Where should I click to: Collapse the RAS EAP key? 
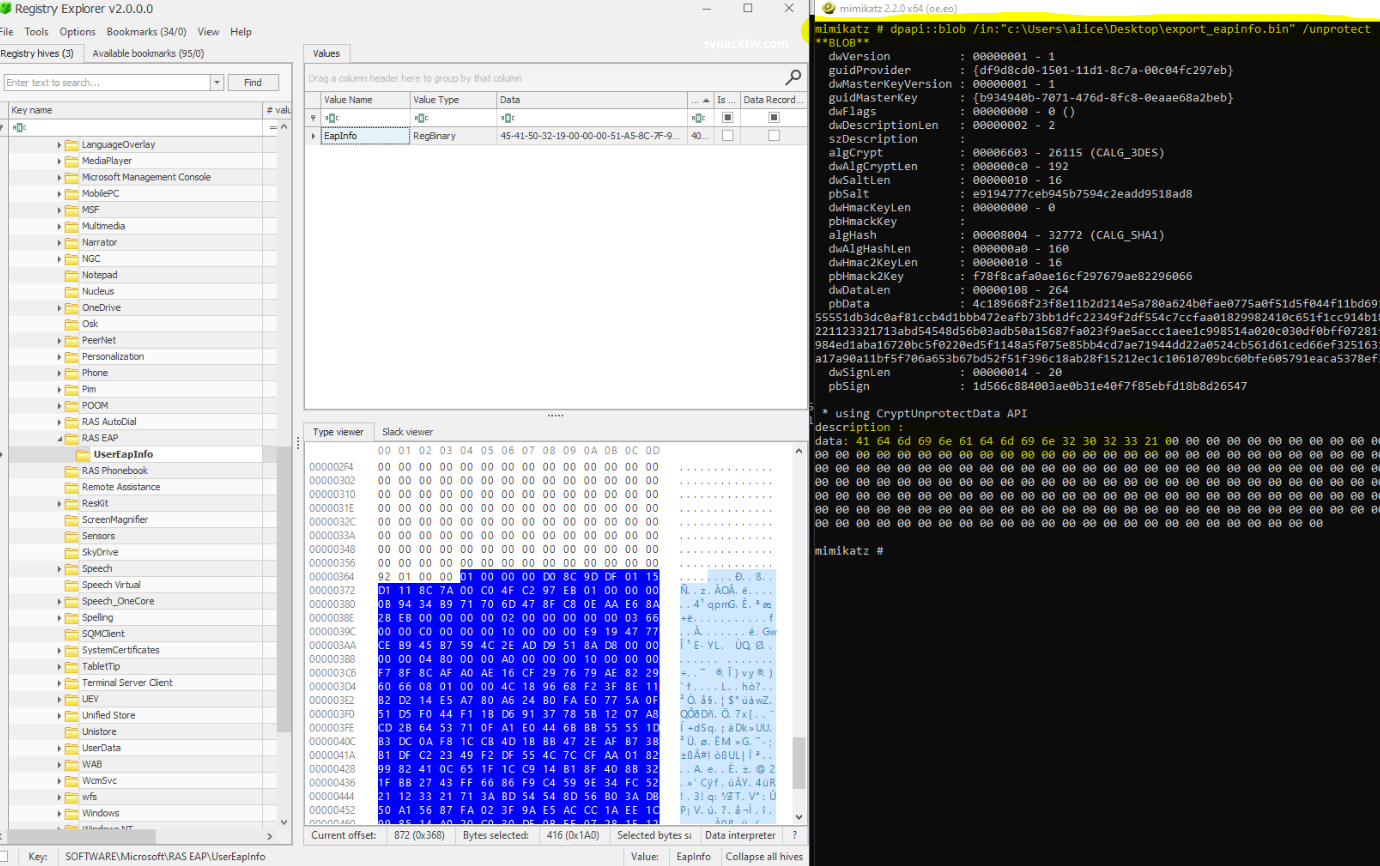pos(59,438)
